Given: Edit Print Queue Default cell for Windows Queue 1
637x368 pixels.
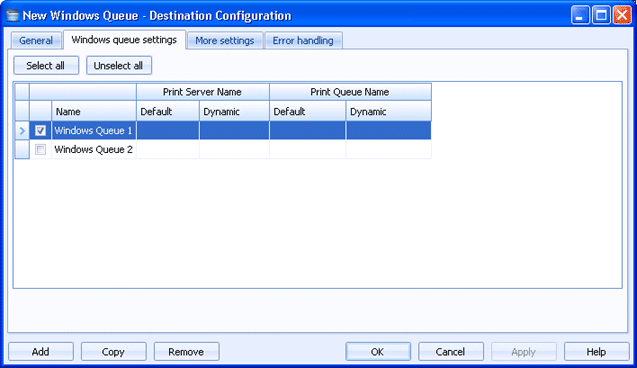Looking at the screenshot, I should 308,130.
